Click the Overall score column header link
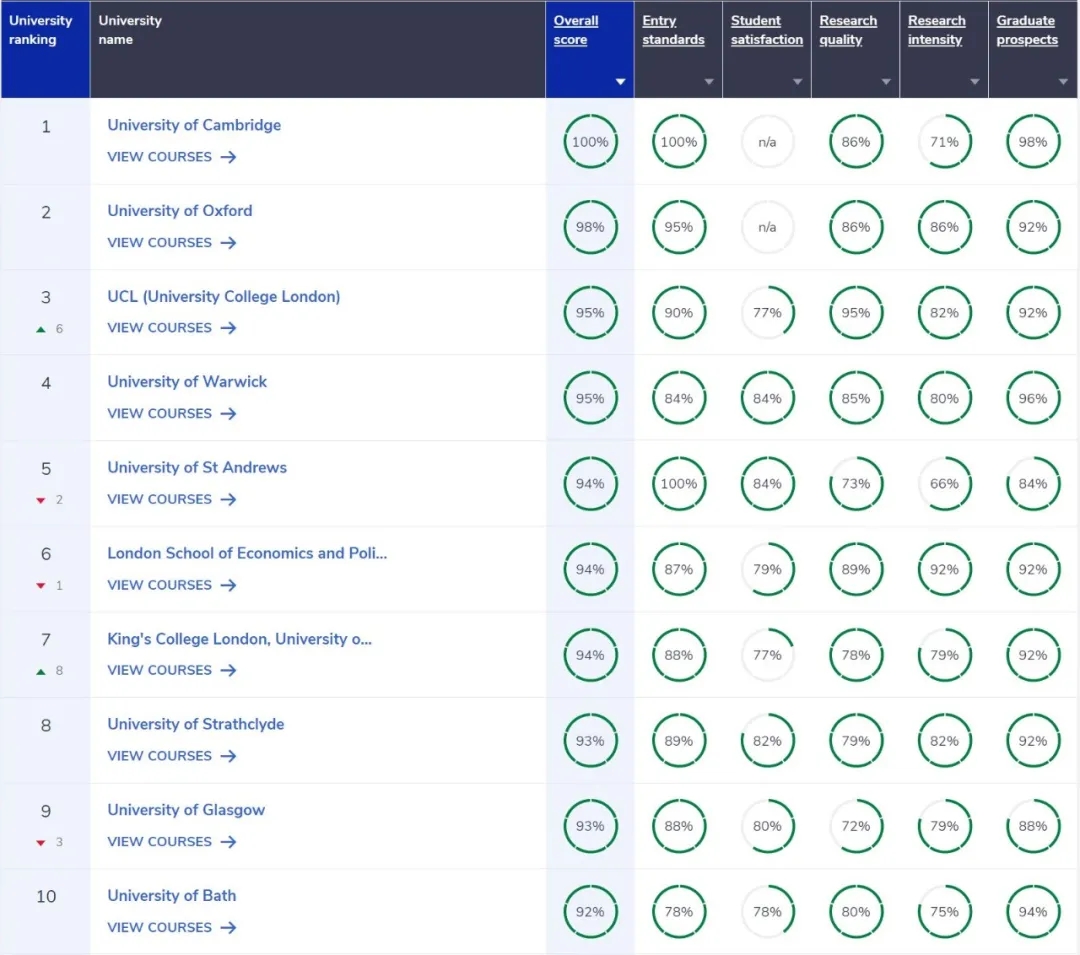 click(576, 30)
